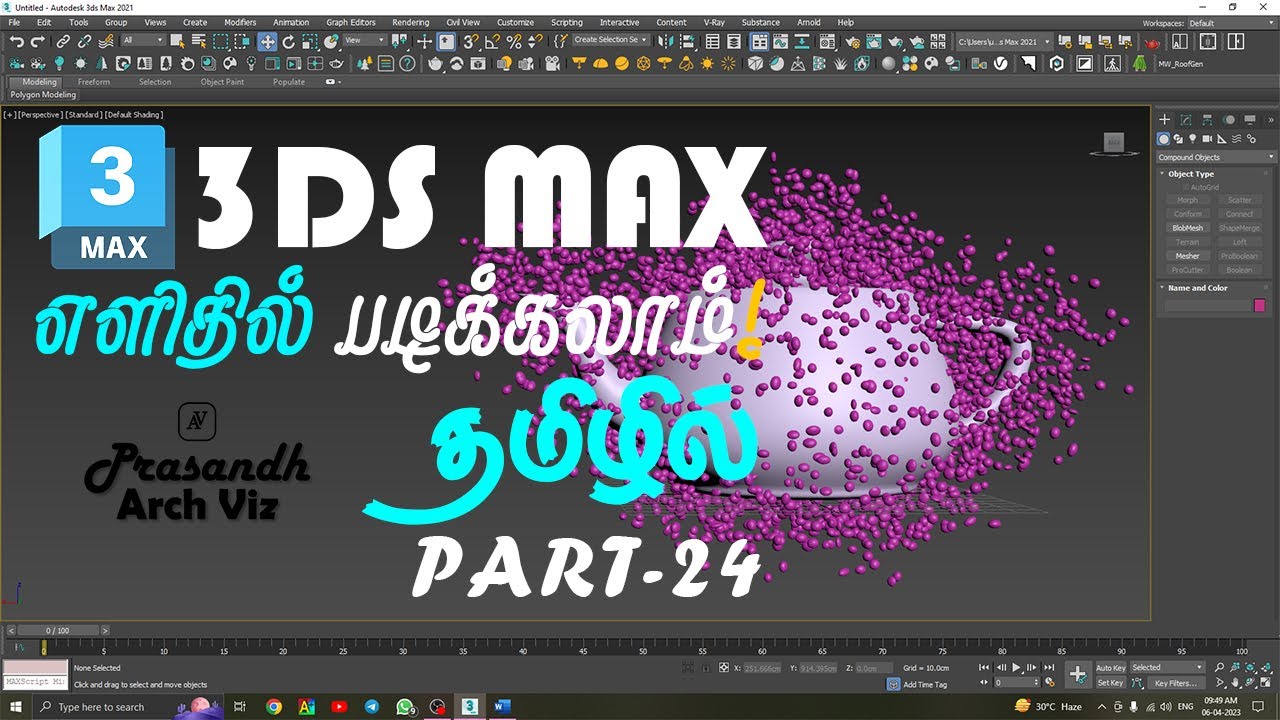Play the animation

[1016, 667]
